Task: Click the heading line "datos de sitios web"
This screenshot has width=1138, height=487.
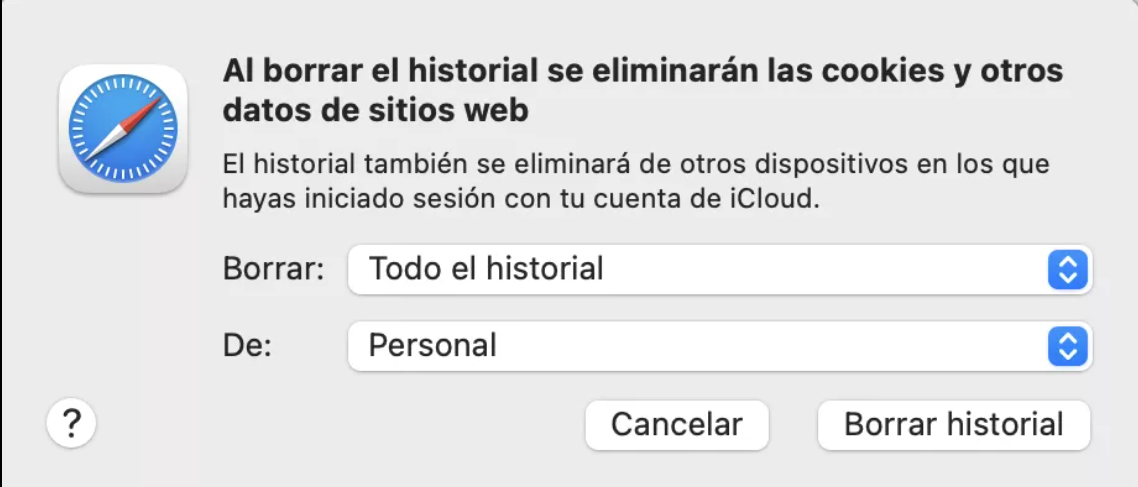Action: (x=375, y=110)
